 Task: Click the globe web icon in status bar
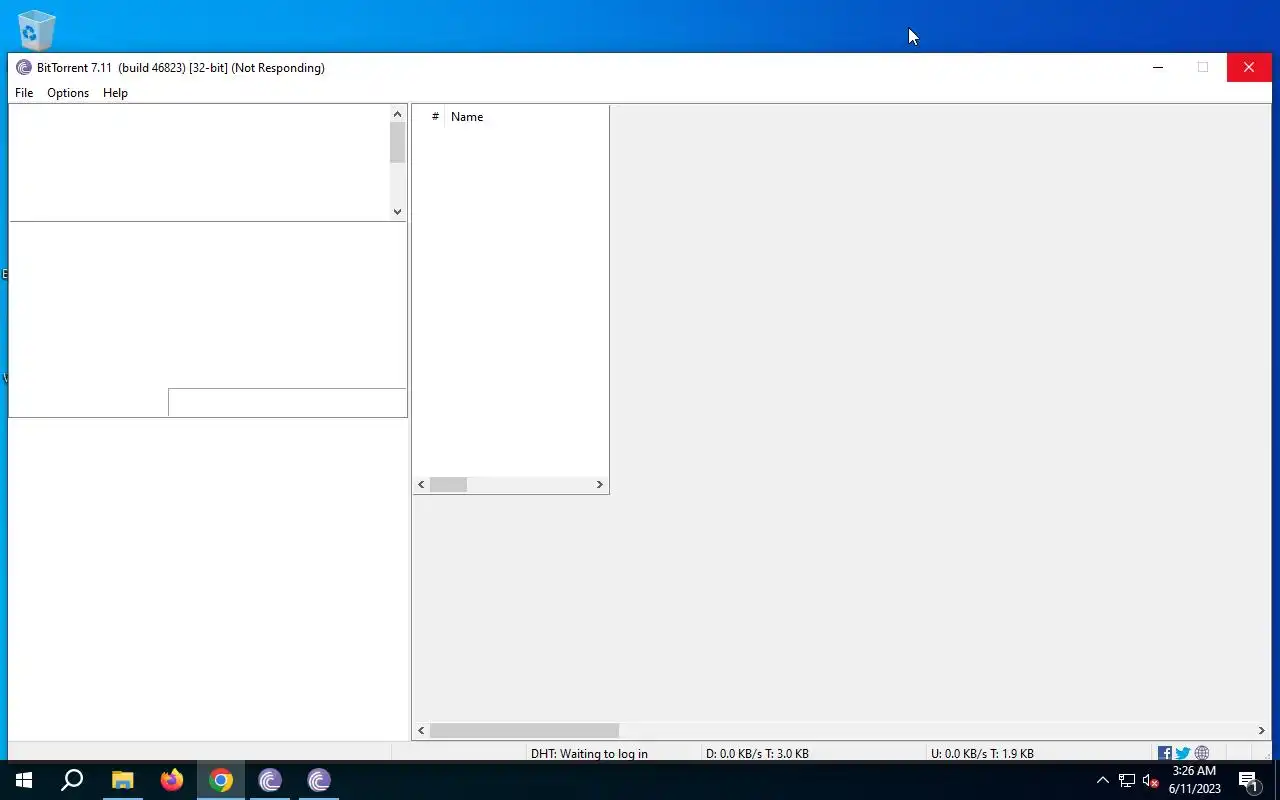pos(1202,753)
